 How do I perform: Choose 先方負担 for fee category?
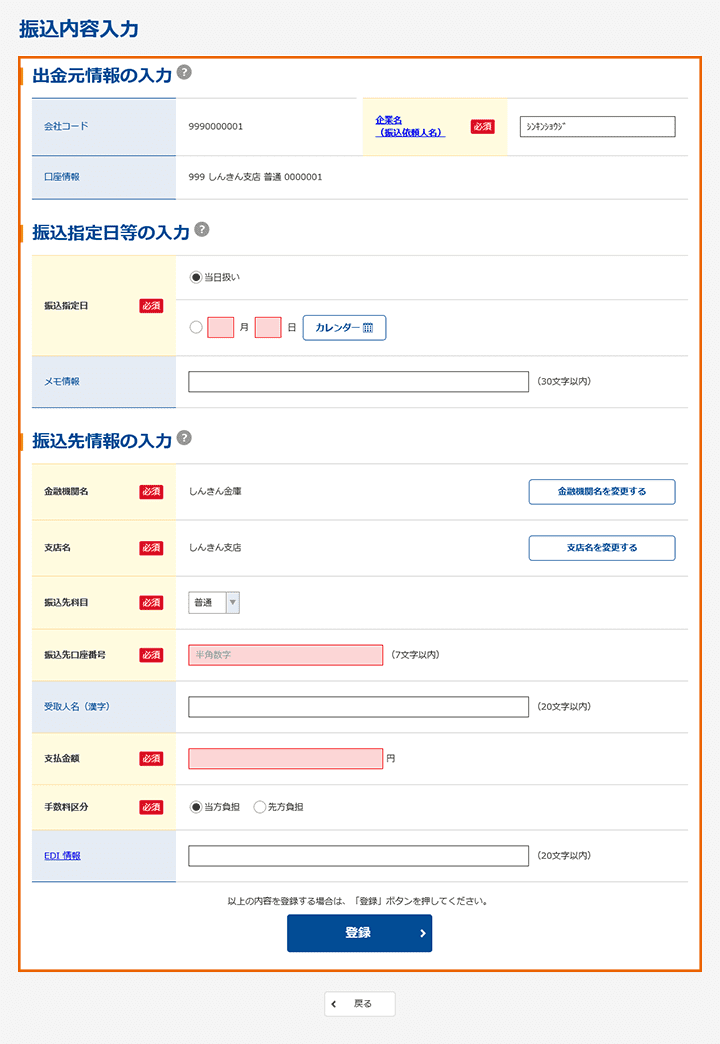click(260, 807)
